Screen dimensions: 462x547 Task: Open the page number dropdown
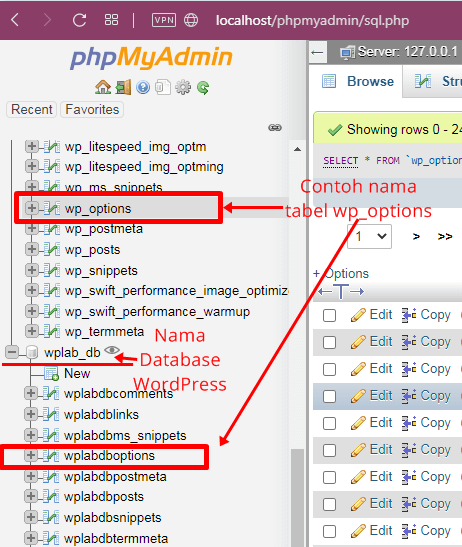point(370,237)
